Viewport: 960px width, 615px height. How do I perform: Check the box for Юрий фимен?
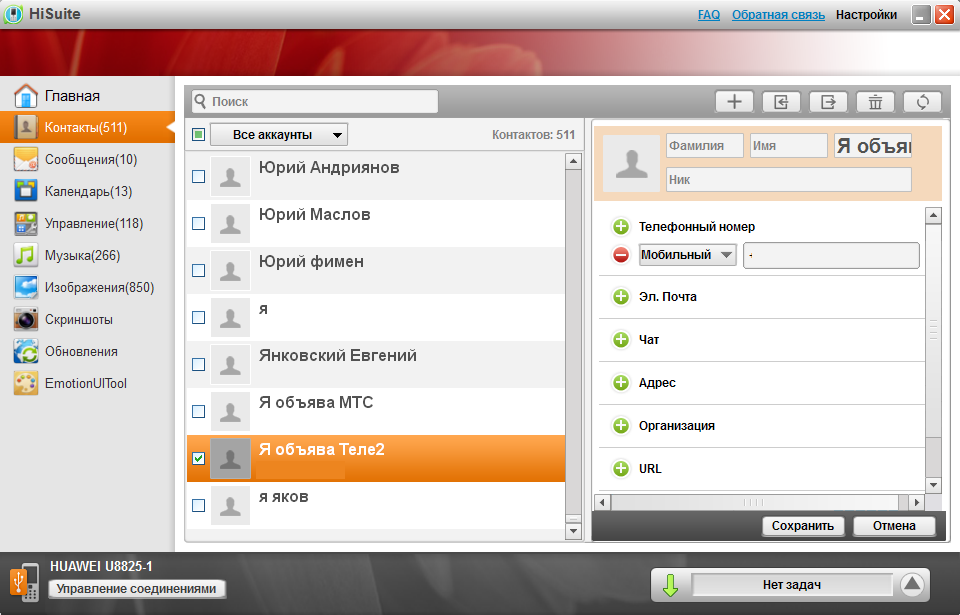pyautogui.click(x=198, y=271)
